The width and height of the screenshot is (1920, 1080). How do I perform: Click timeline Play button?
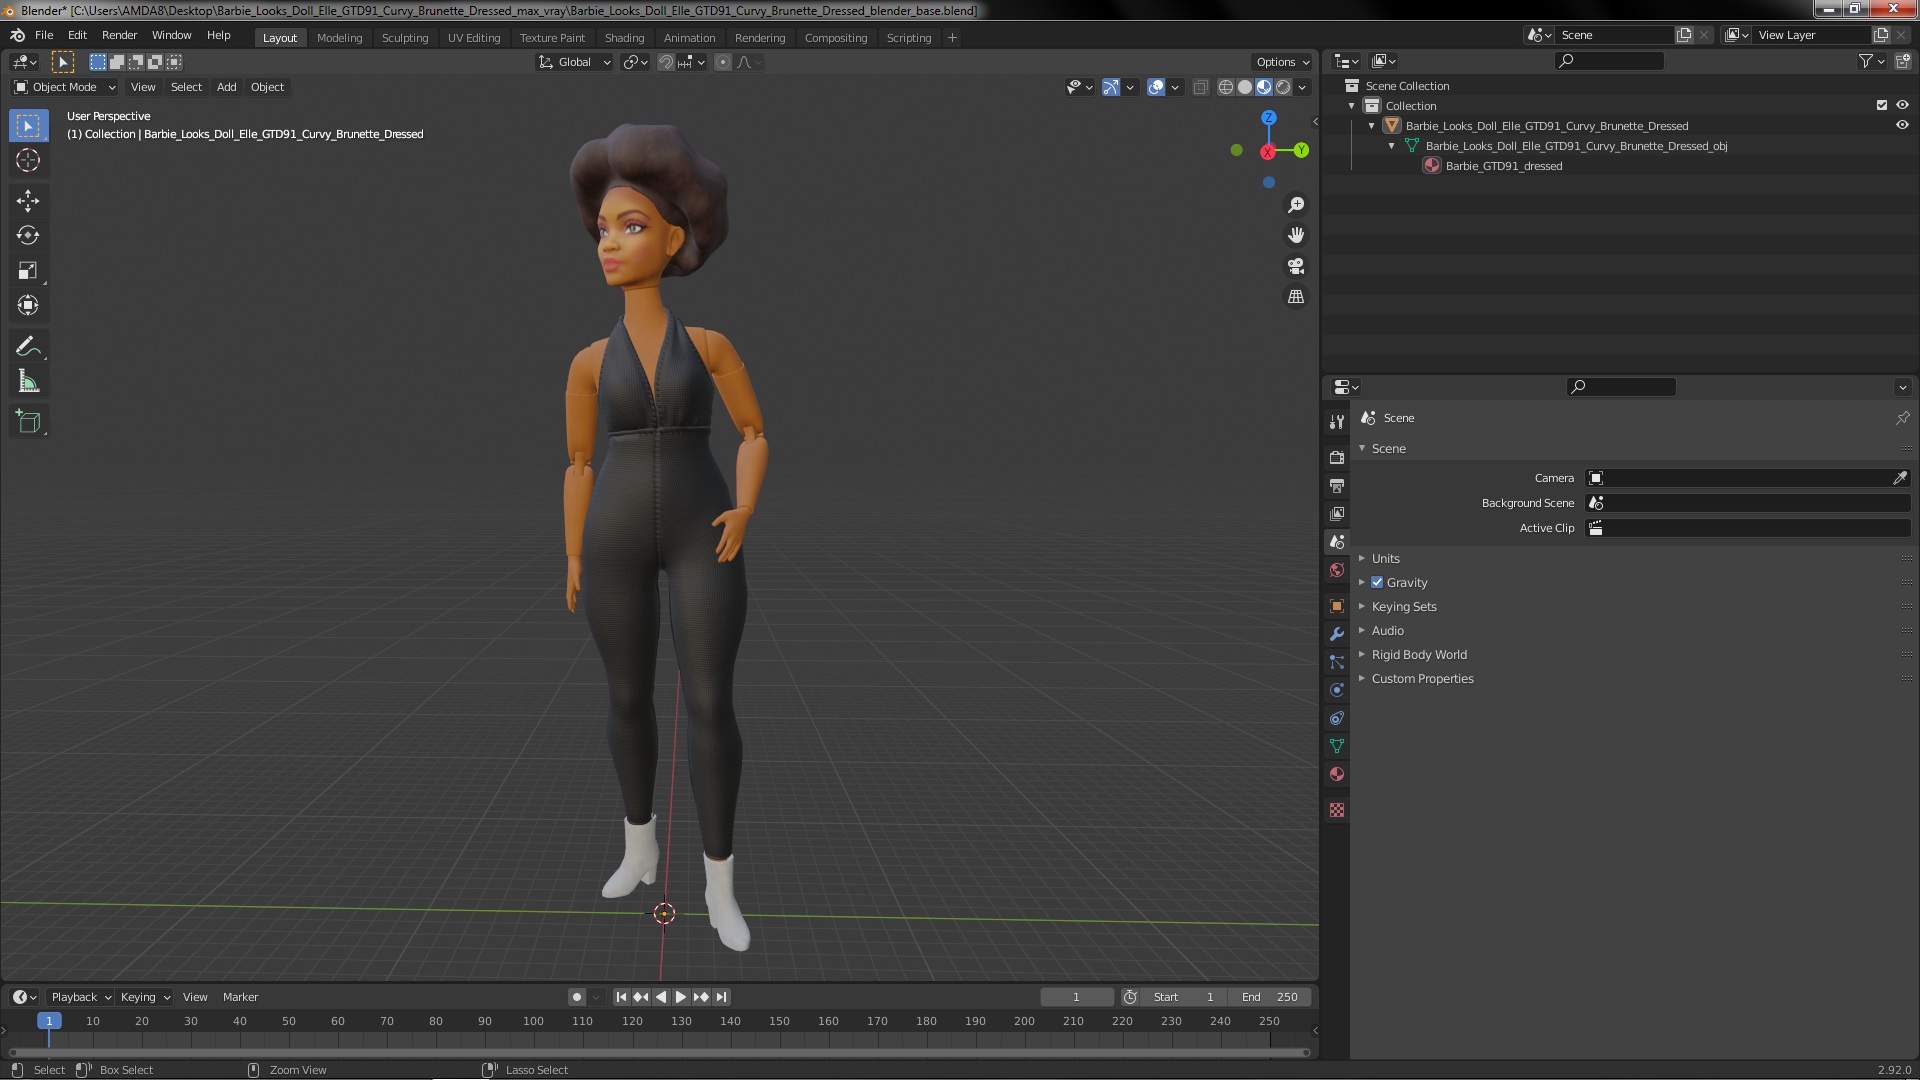tap(681, 997)
